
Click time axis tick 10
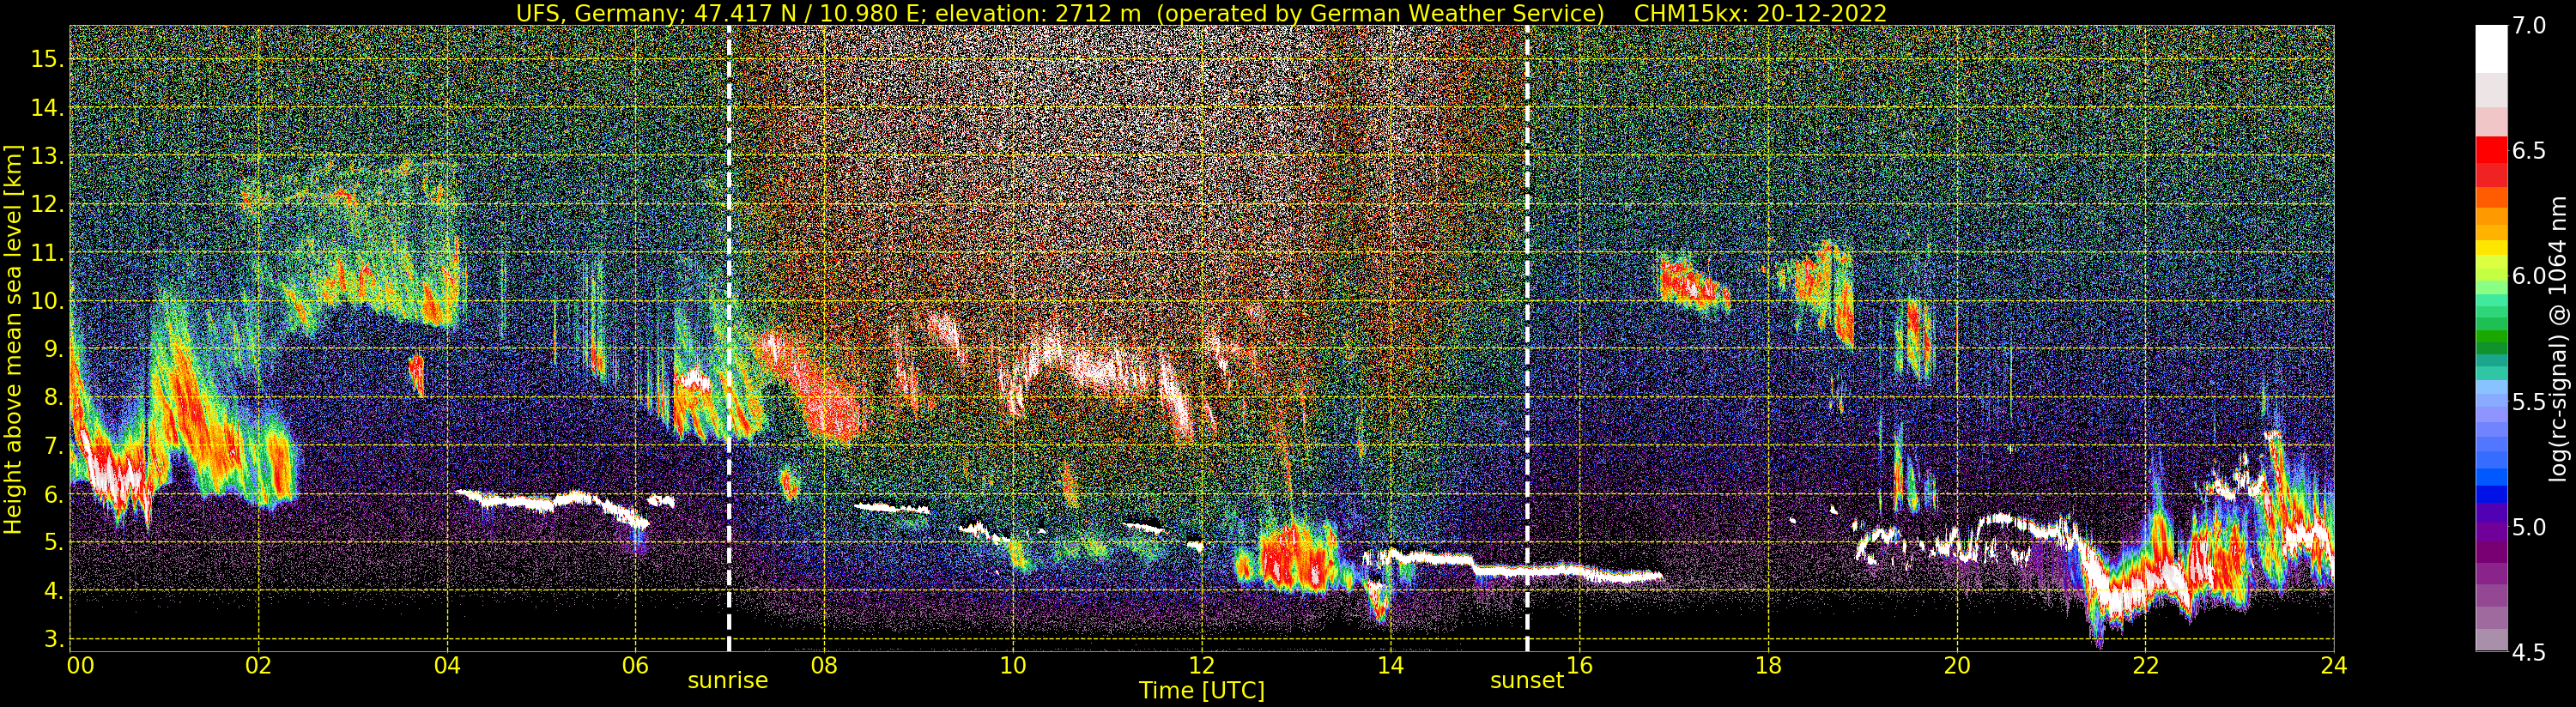[1013, 666]
